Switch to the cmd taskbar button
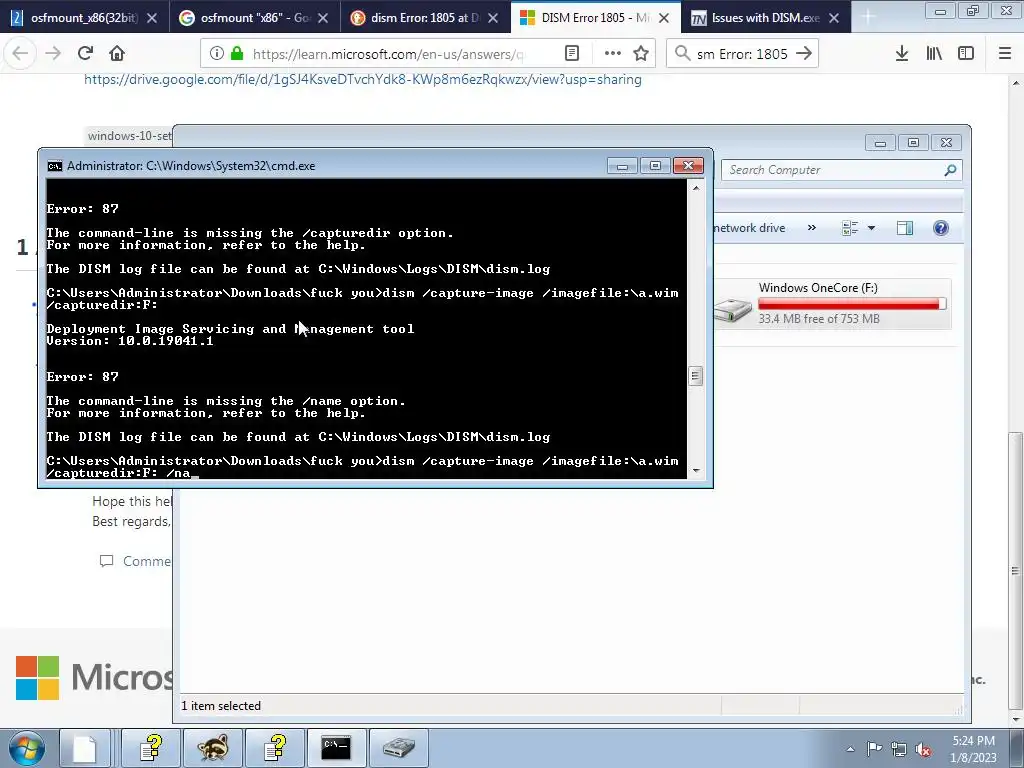Viewport: 1024px width, 768px height. [x=336, y=748]
